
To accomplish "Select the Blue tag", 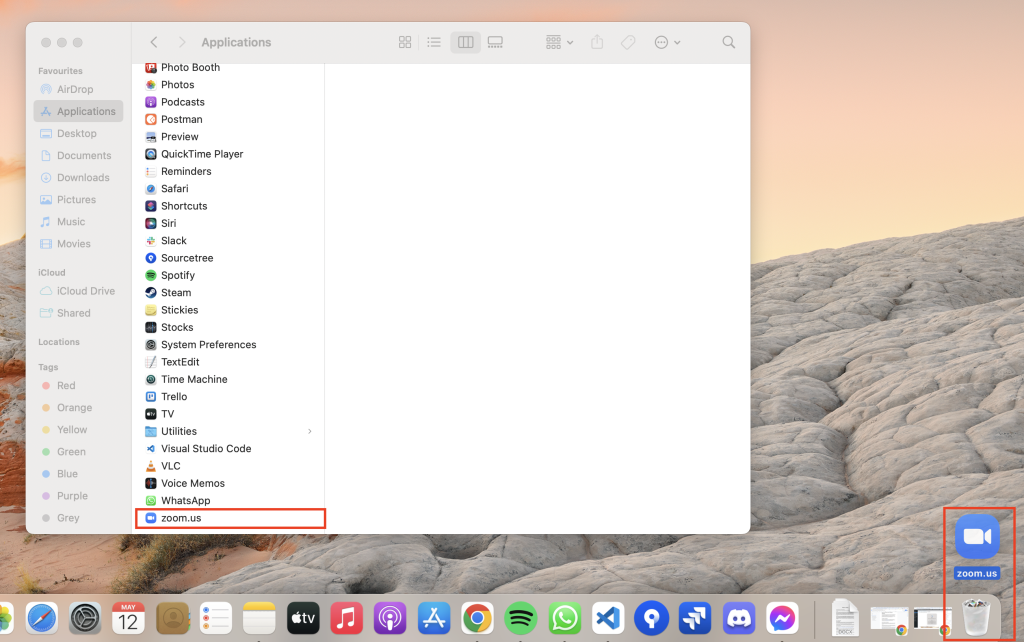I will pos(78,473).
